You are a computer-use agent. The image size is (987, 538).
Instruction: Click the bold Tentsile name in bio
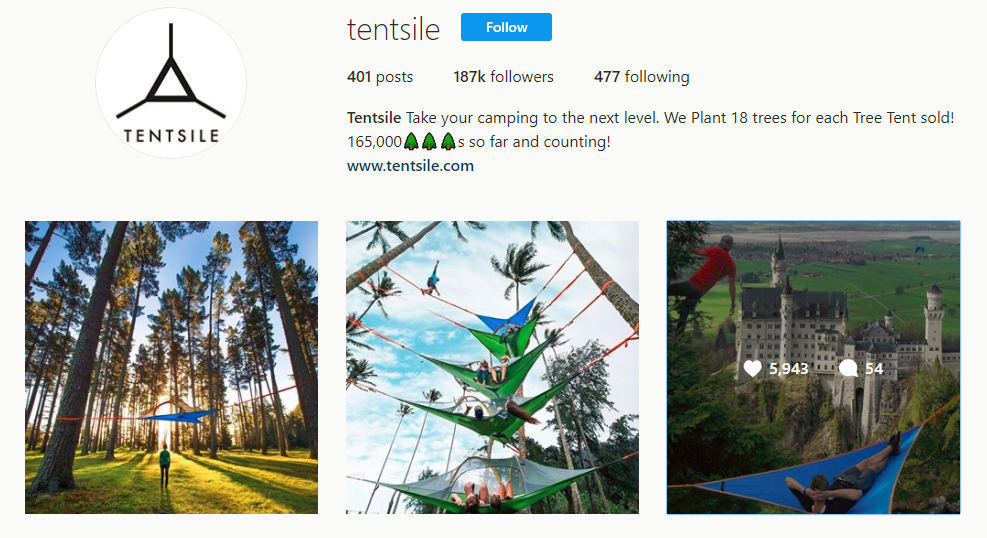tap(374, 118)
